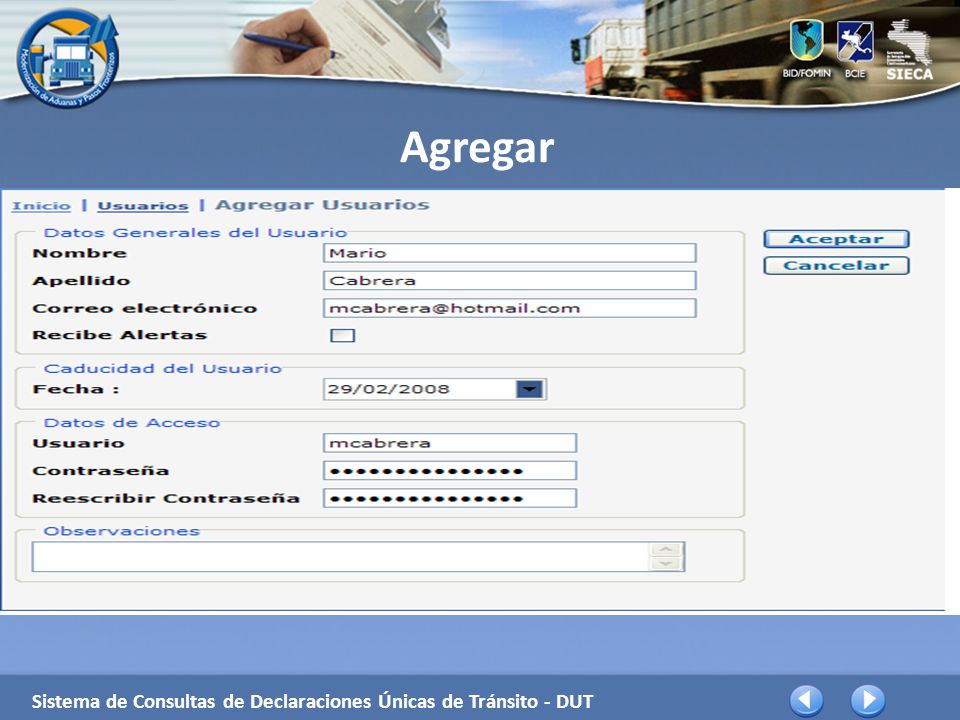Click the Aceptar button
Viewport: 960px width, 720px height.
tap(836, 239)
